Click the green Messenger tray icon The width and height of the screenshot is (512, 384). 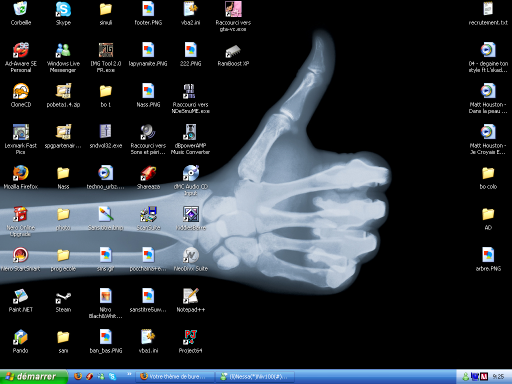tap(465, 377)
